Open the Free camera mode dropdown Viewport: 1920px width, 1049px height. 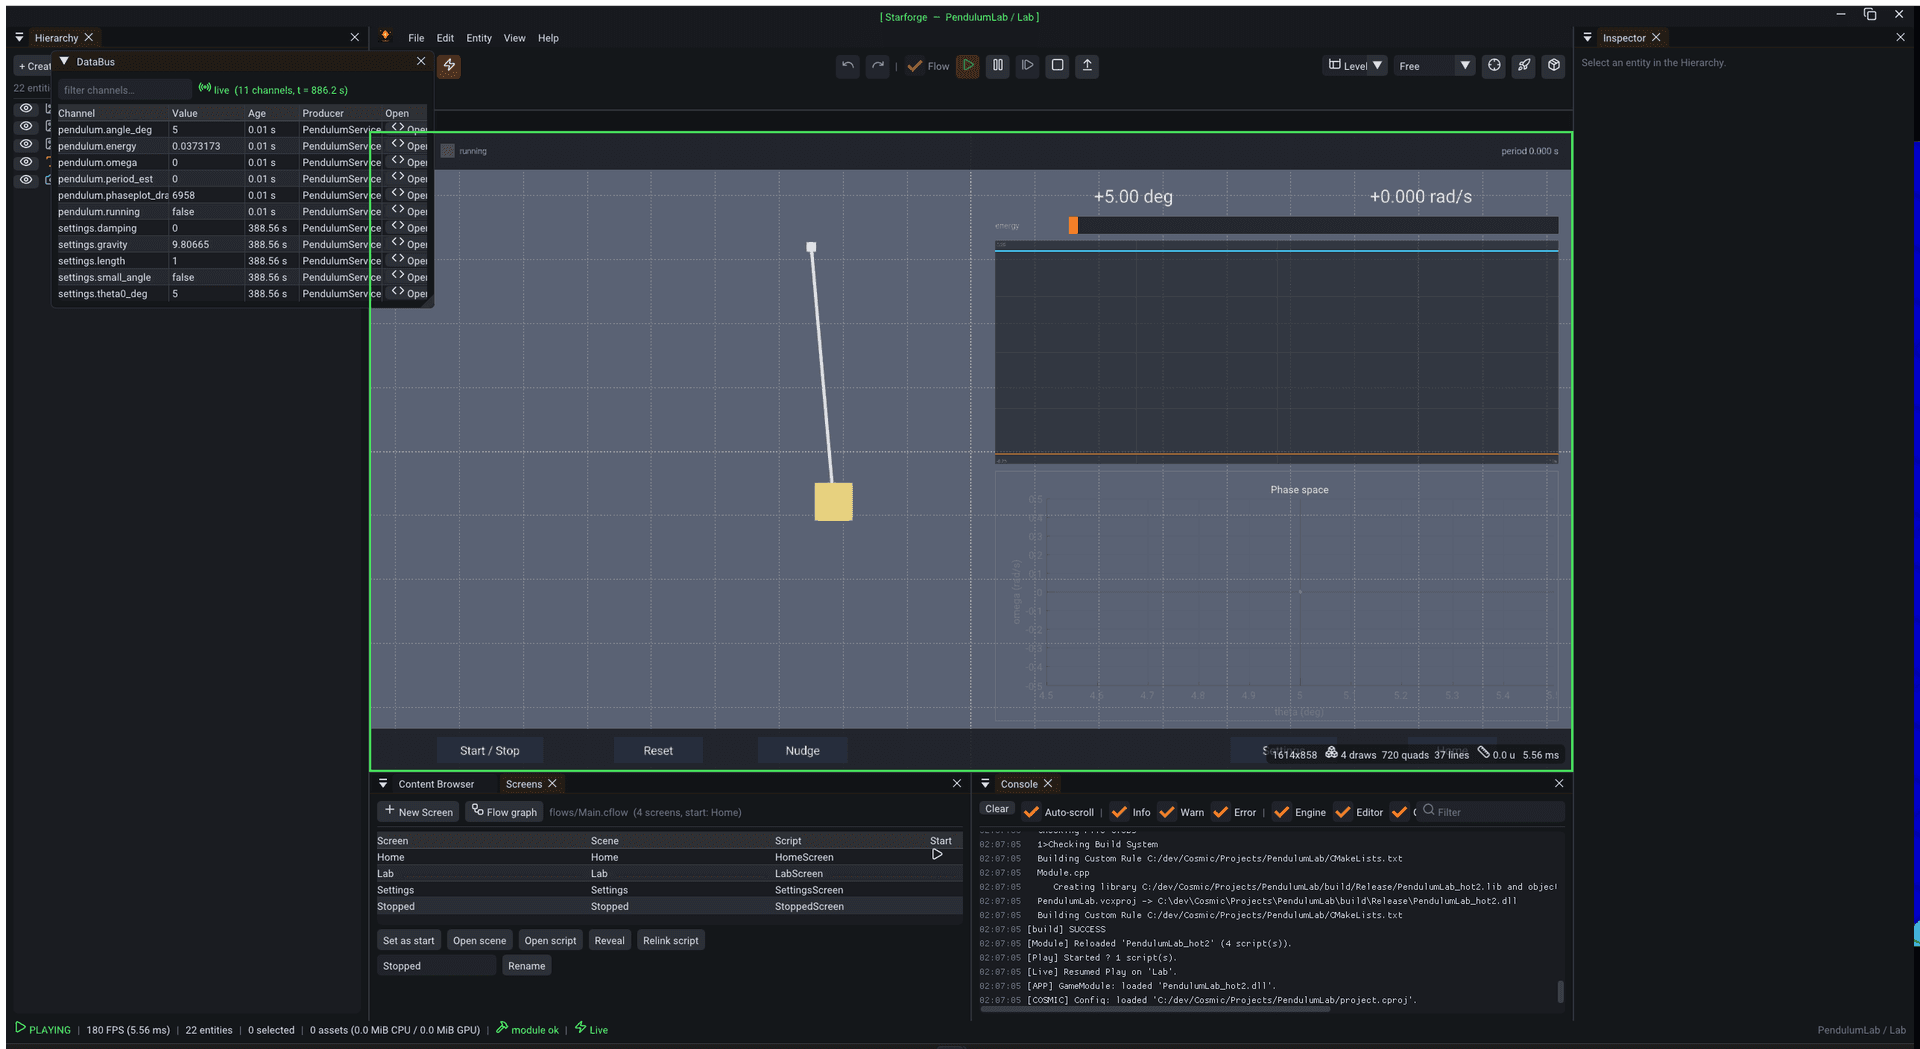click(1434, 66)
